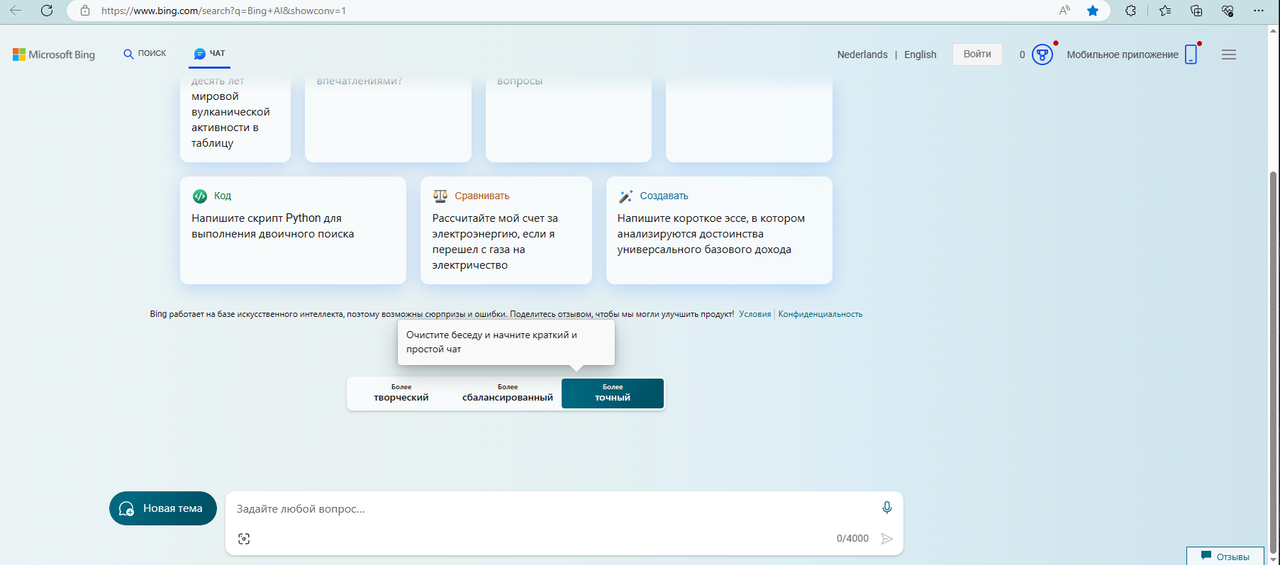Open the Microsoft Rewards medal icon
The image size is (1280, 565).
1043,55
